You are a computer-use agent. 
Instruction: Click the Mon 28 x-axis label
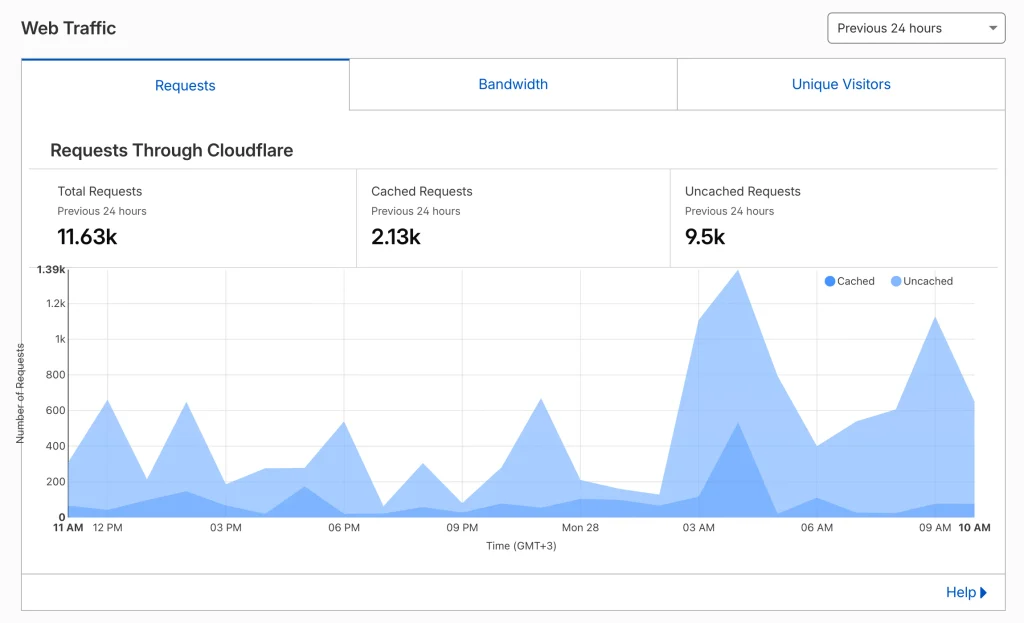click(x=581, y=528)
